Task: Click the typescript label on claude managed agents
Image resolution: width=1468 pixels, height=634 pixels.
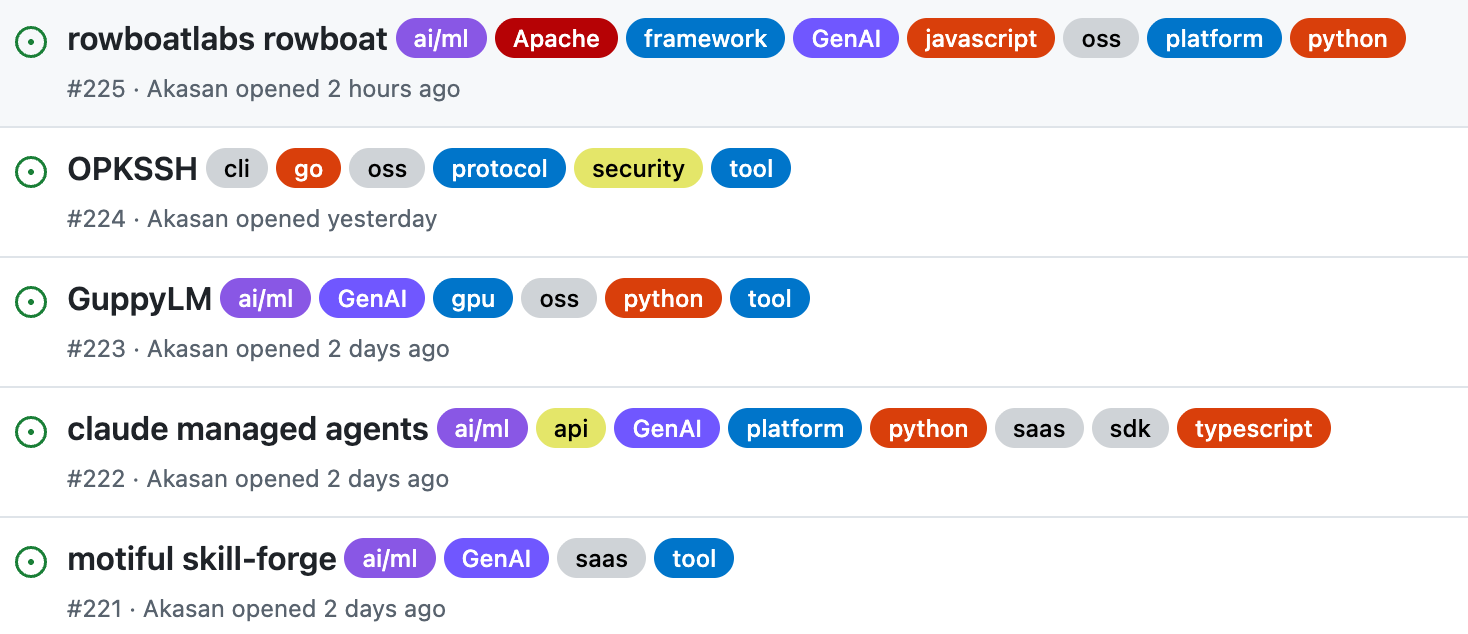Action: point(1254,429)
